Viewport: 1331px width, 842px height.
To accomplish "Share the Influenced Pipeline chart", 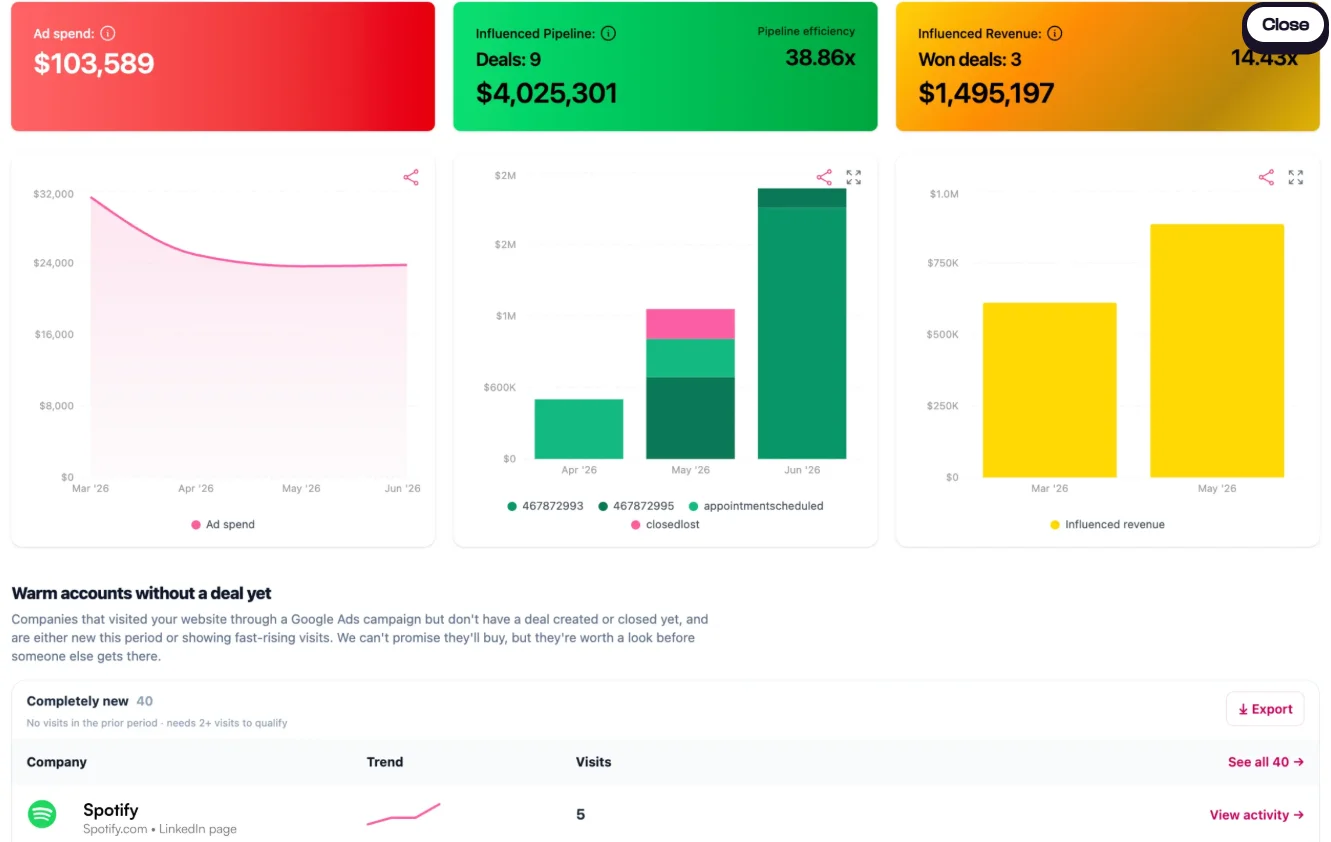I will coord(824,177).
